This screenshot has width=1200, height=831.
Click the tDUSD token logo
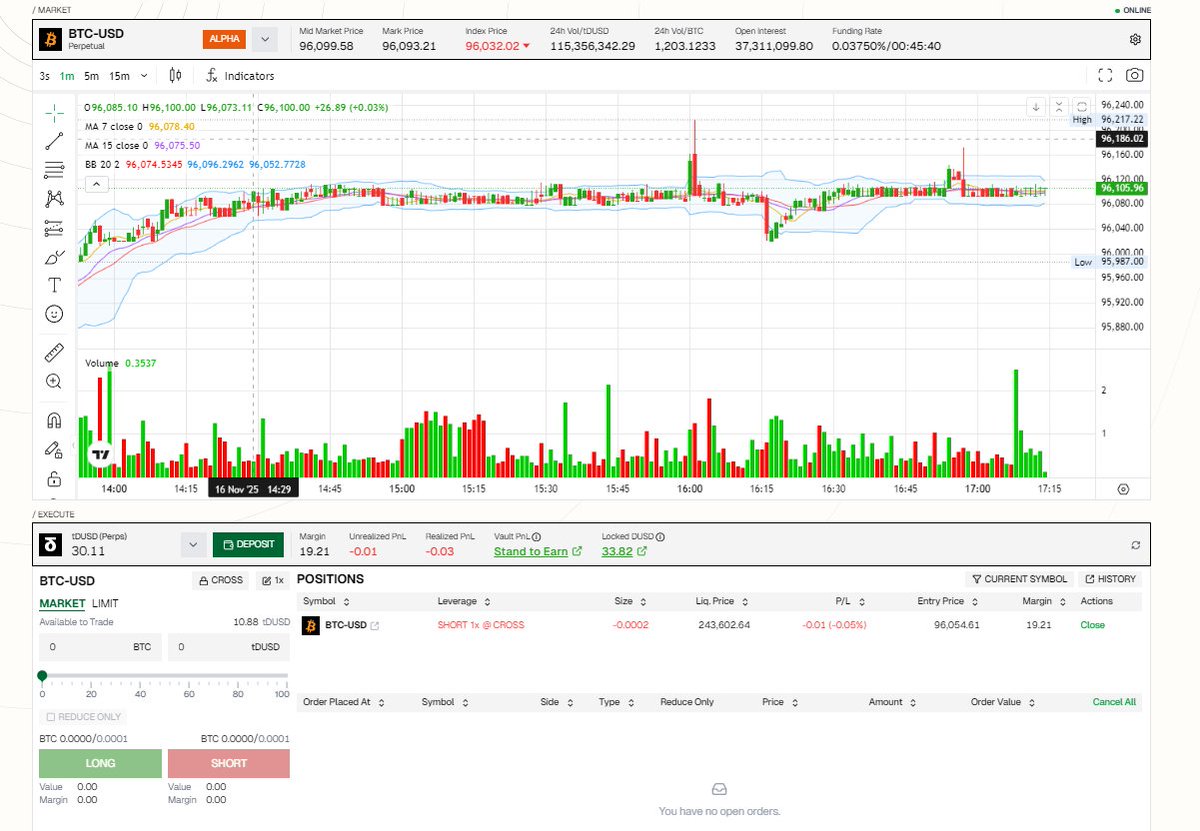coord(49,545)
